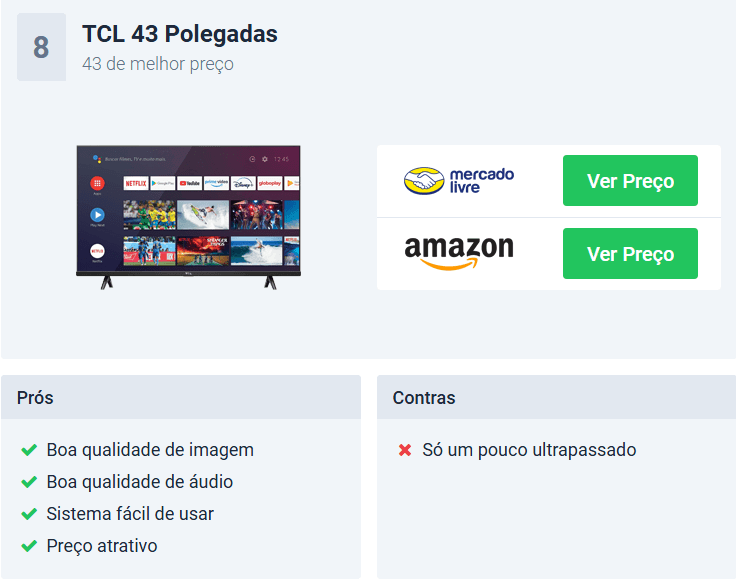
Task: Click the Amazon logo
Action: click(459, 253)
